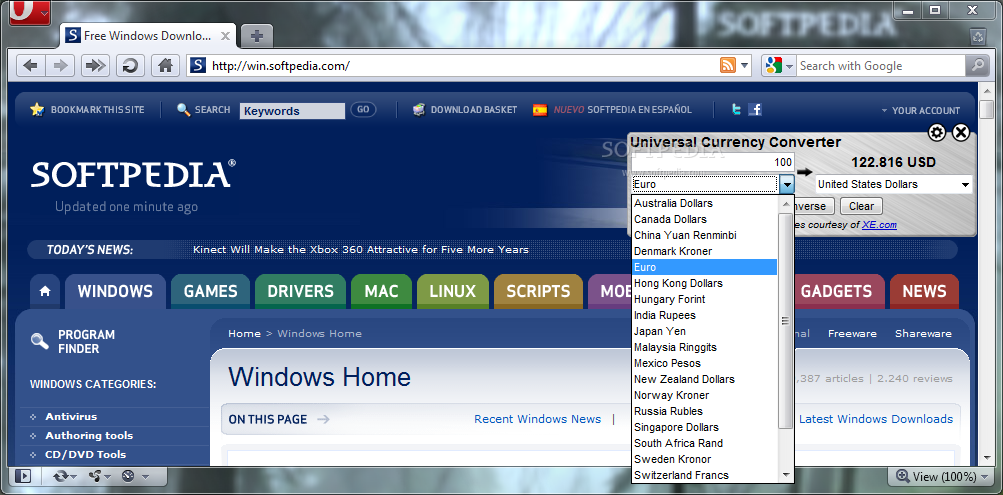Go to the Home page button

click(x=166, y=65)
